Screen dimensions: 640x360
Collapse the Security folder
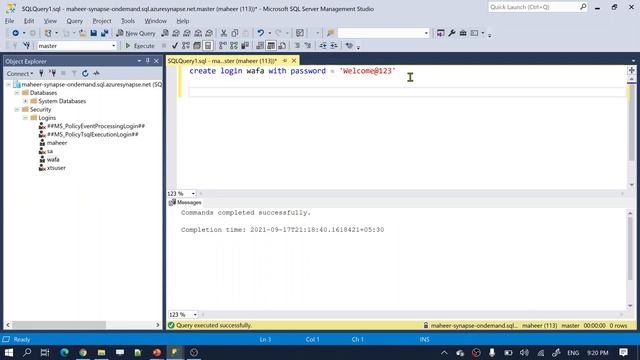point(17,110)
